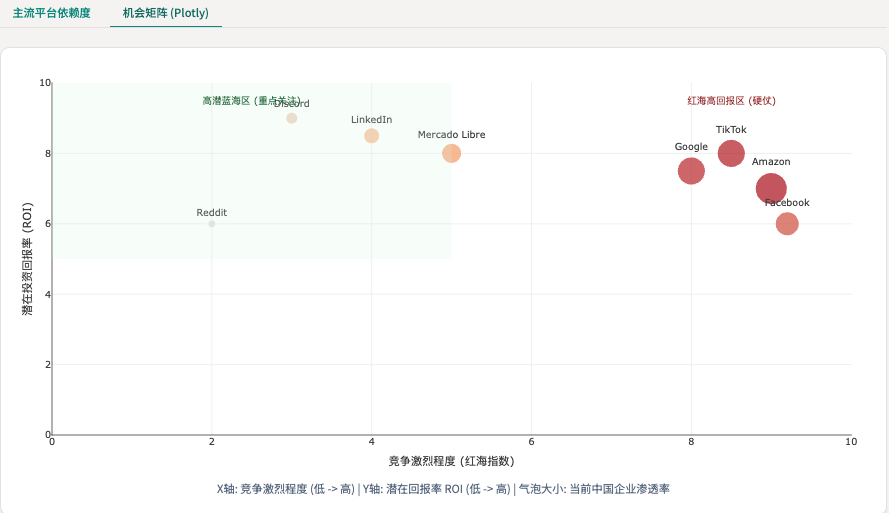This screenshot has width=889, height=513.
Task: Select the tiny Reddit data point
Action: pos(212,224)
